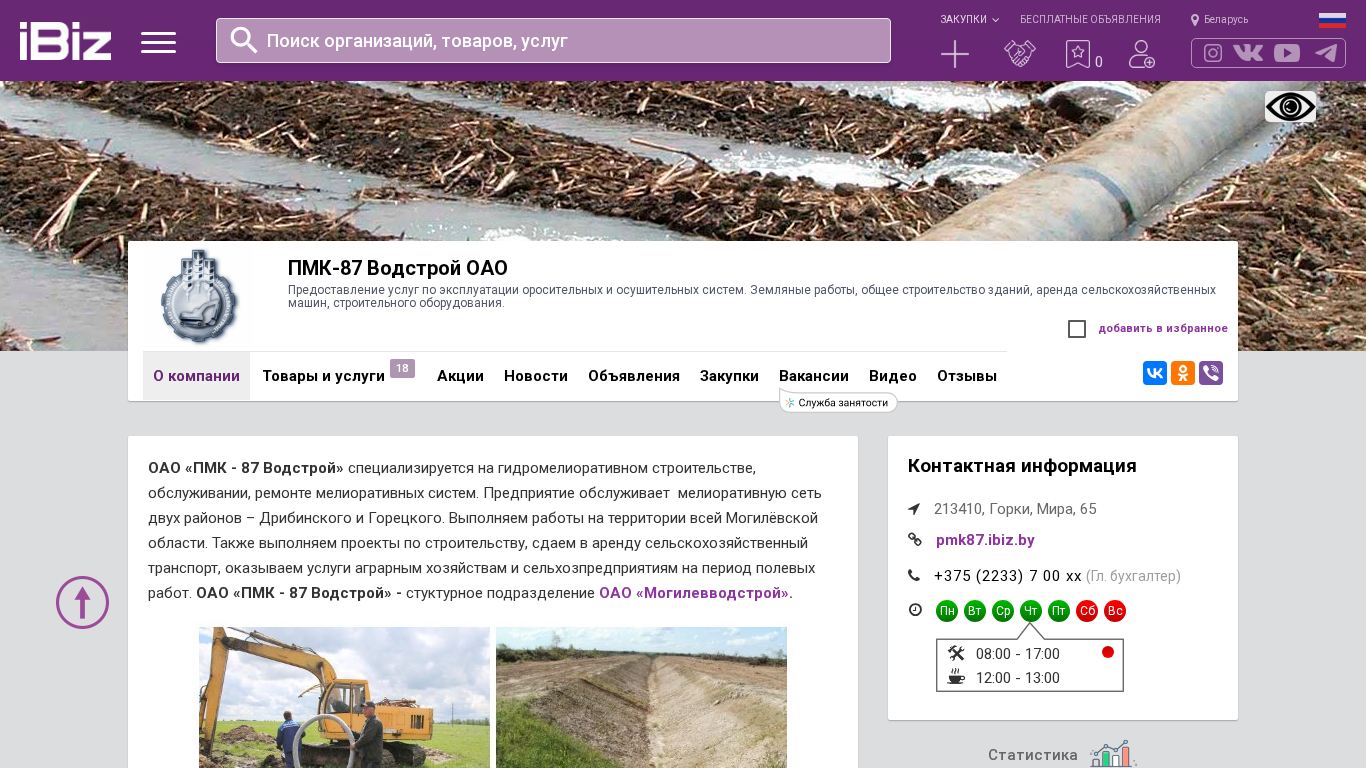The image size is (1366, 768).
Task: Select Saturday in working hours
Action: point(1087,611)
